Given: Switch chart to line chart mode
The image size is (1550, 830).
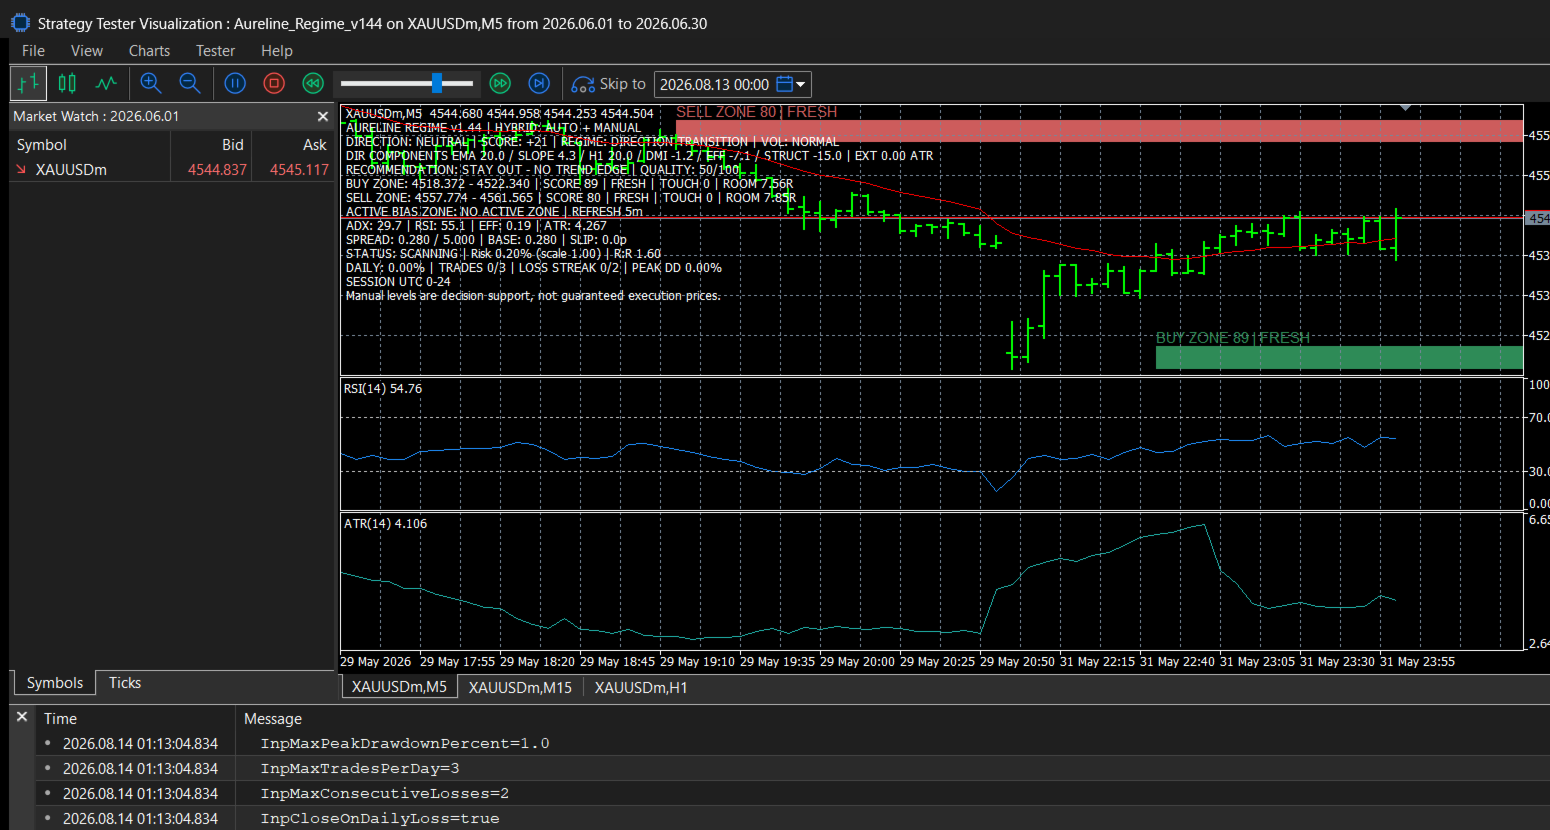Looking at the screenshot, I should point(106,83).
